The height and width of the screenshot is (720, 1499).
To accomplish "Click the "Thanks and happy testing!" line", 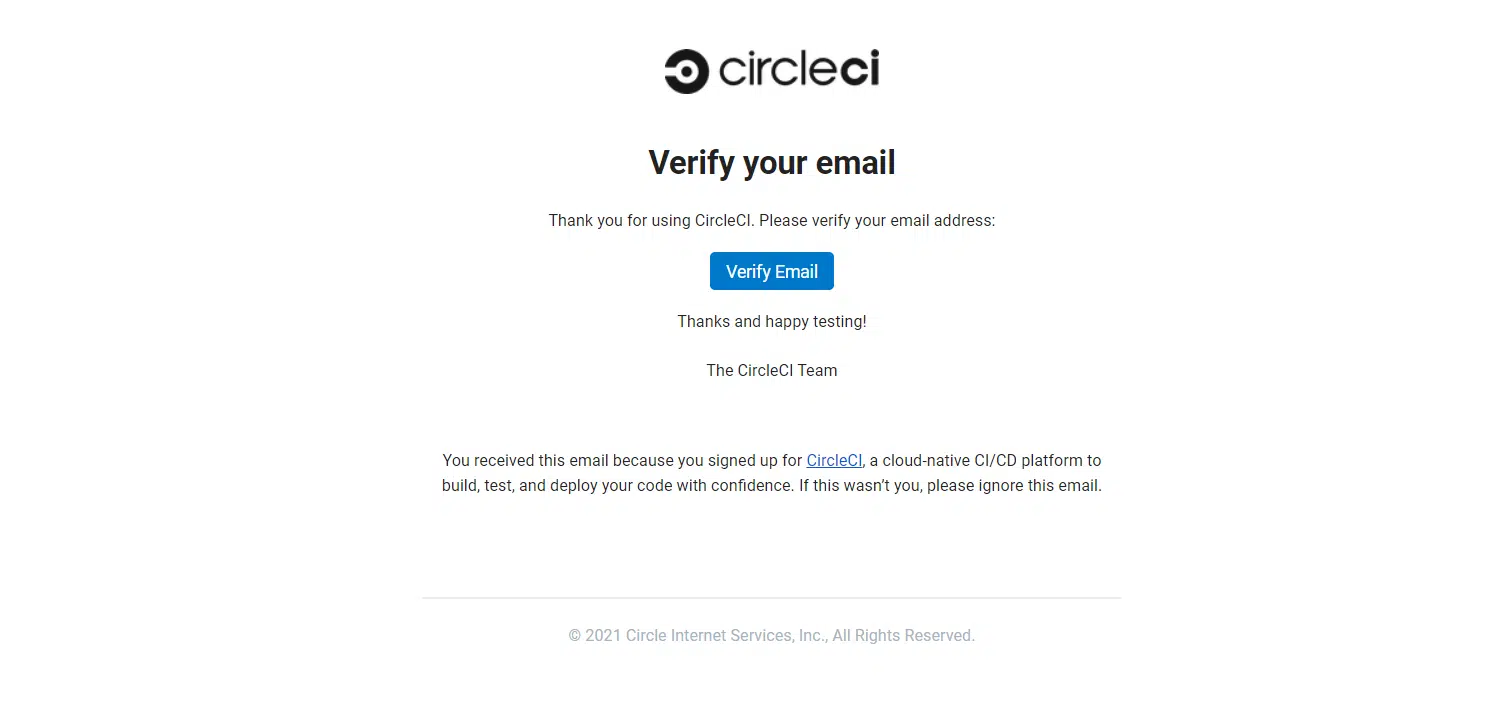I will click(x=772, y=321).
